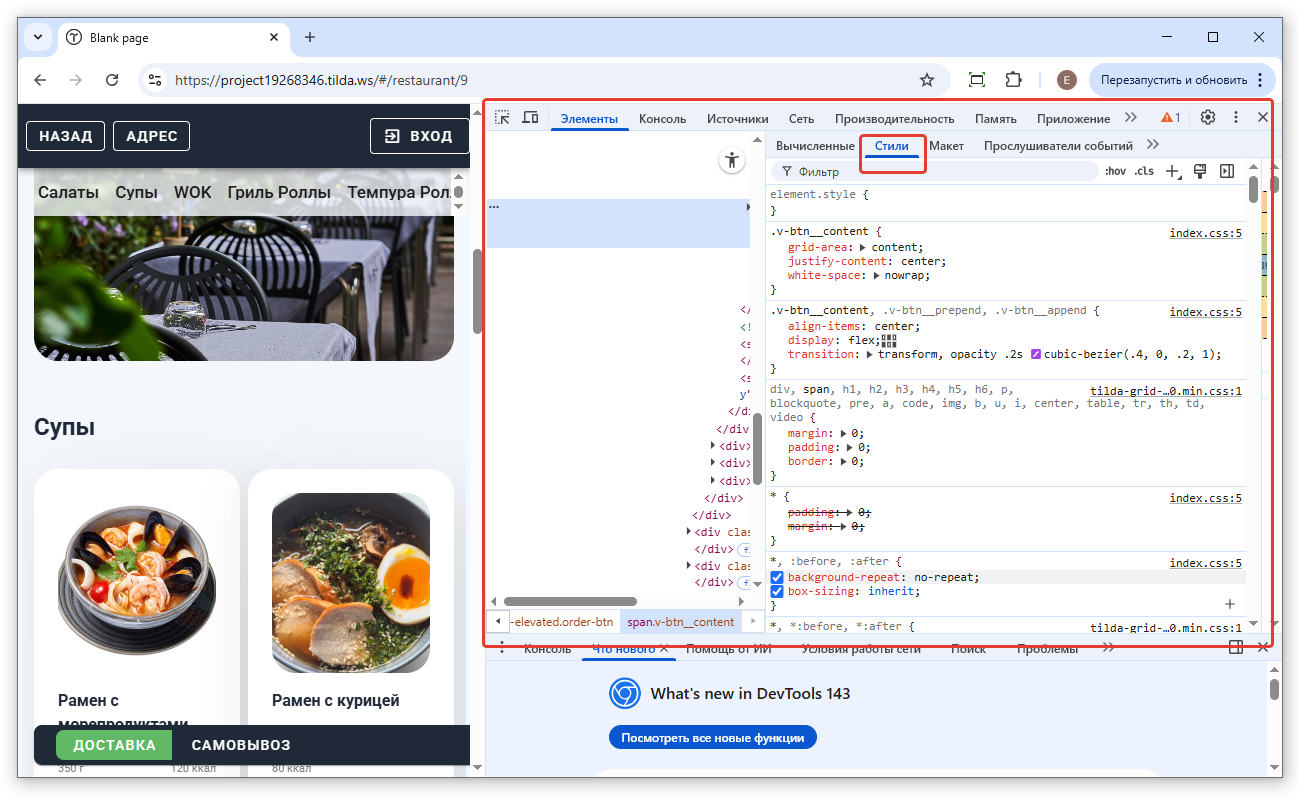Switch to the Консоль tab
The width and height of the screenshot is (1298, 805).
(662, 118)
